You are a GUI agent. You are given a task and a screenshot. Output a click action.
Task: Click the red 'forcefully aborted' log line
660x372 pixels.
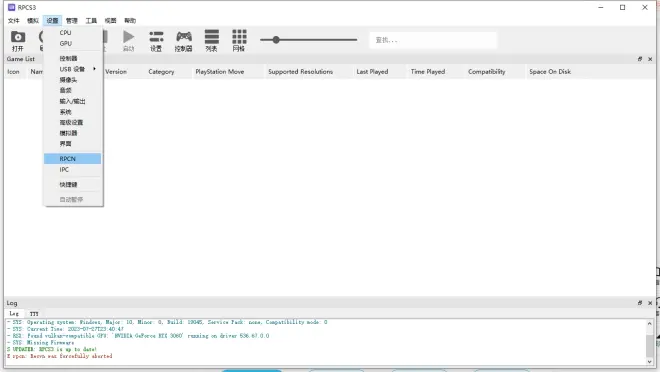tap(60, 356)
